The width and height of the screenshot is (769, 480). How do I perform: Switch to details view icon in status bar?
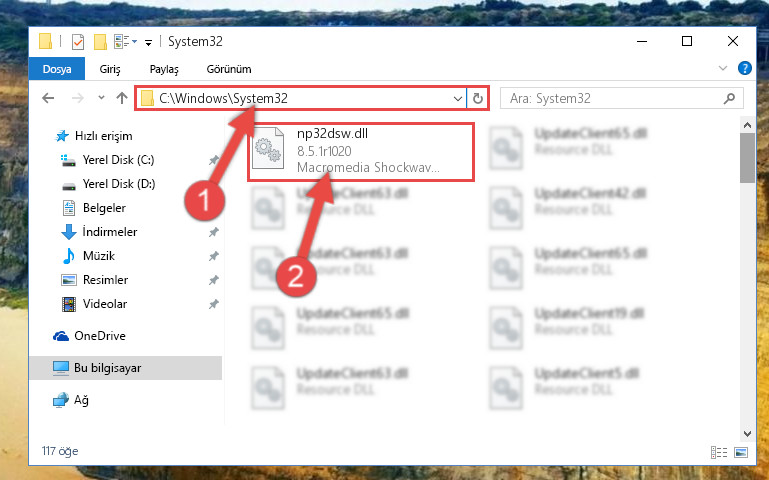718,452
